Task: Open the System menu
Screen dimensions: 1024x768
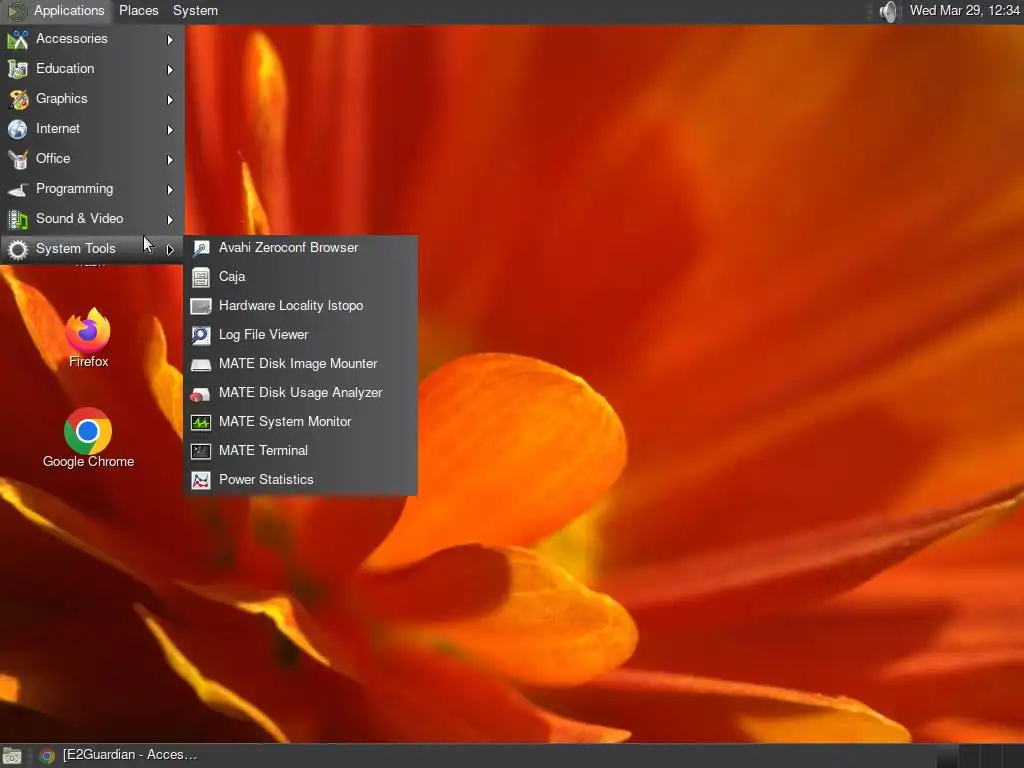Action: [195, 11]
